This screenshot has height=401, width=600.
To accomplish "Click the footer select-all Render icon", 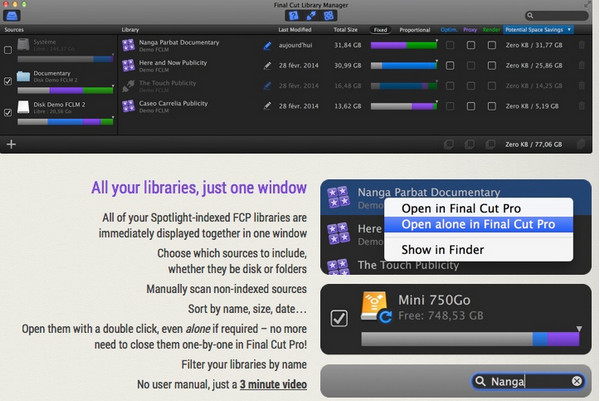I will 490,145.
